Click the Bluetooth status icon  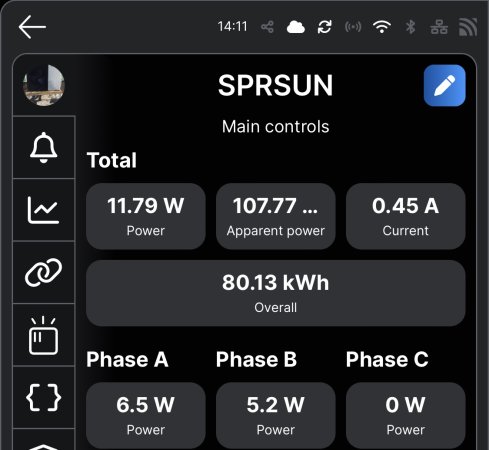pyautogui.click(x=411, y=27)
